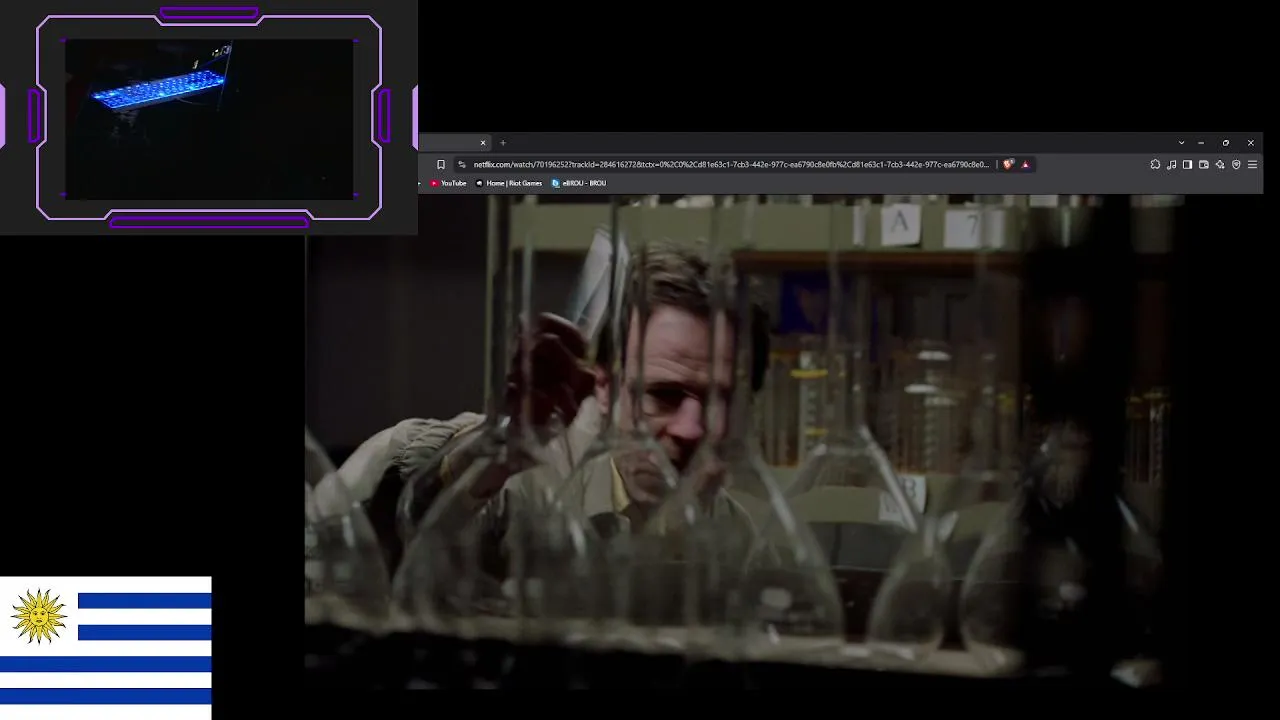
Task: Close the browser window
Action: click(x=1250, y=143)
